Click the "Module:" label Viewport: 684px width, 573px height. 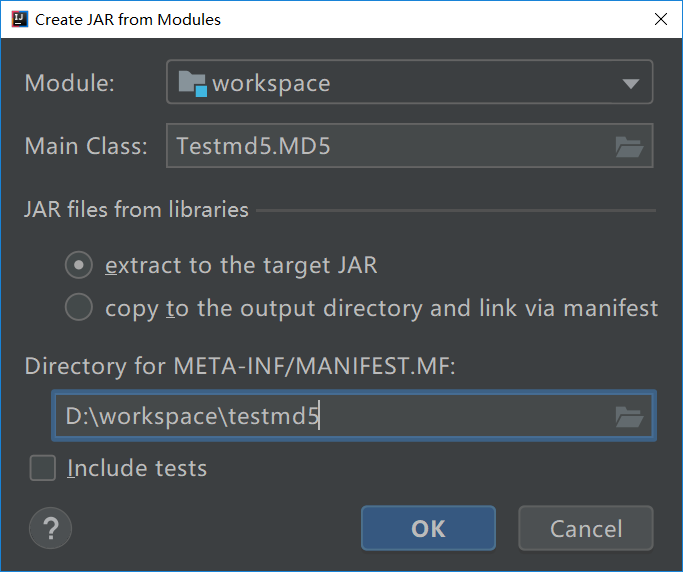pos(70,84)
